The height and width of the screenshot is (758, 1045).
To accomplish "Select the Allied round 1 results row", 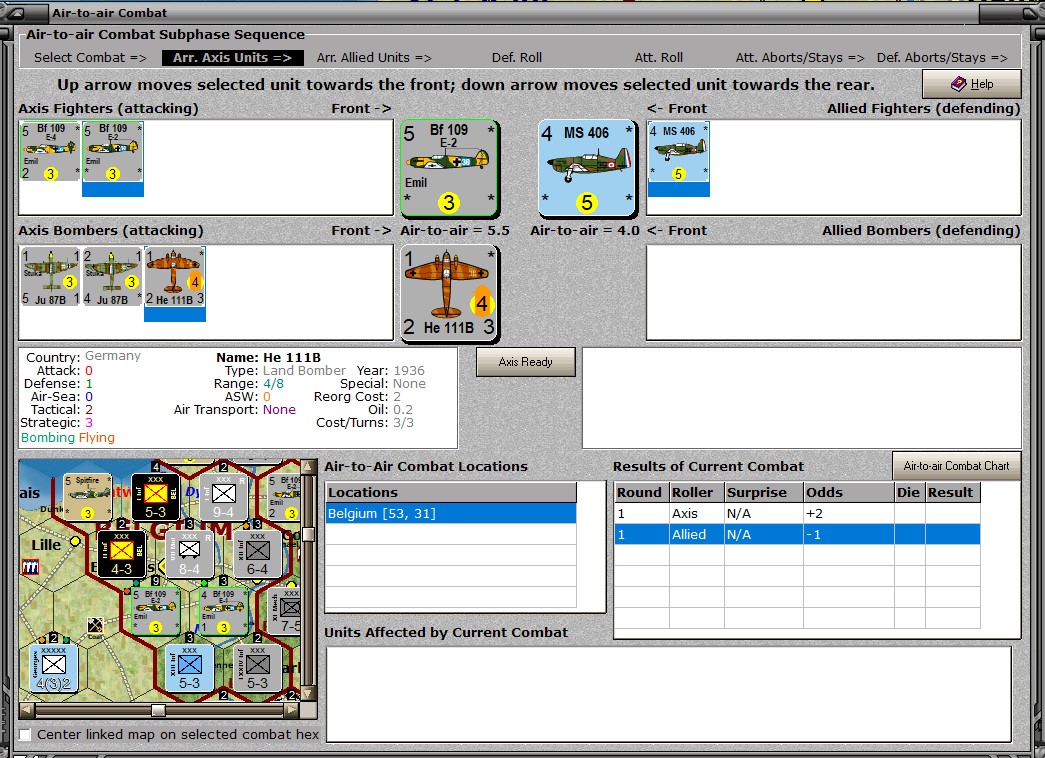I will pyautogui.click(x=798, y=535).
